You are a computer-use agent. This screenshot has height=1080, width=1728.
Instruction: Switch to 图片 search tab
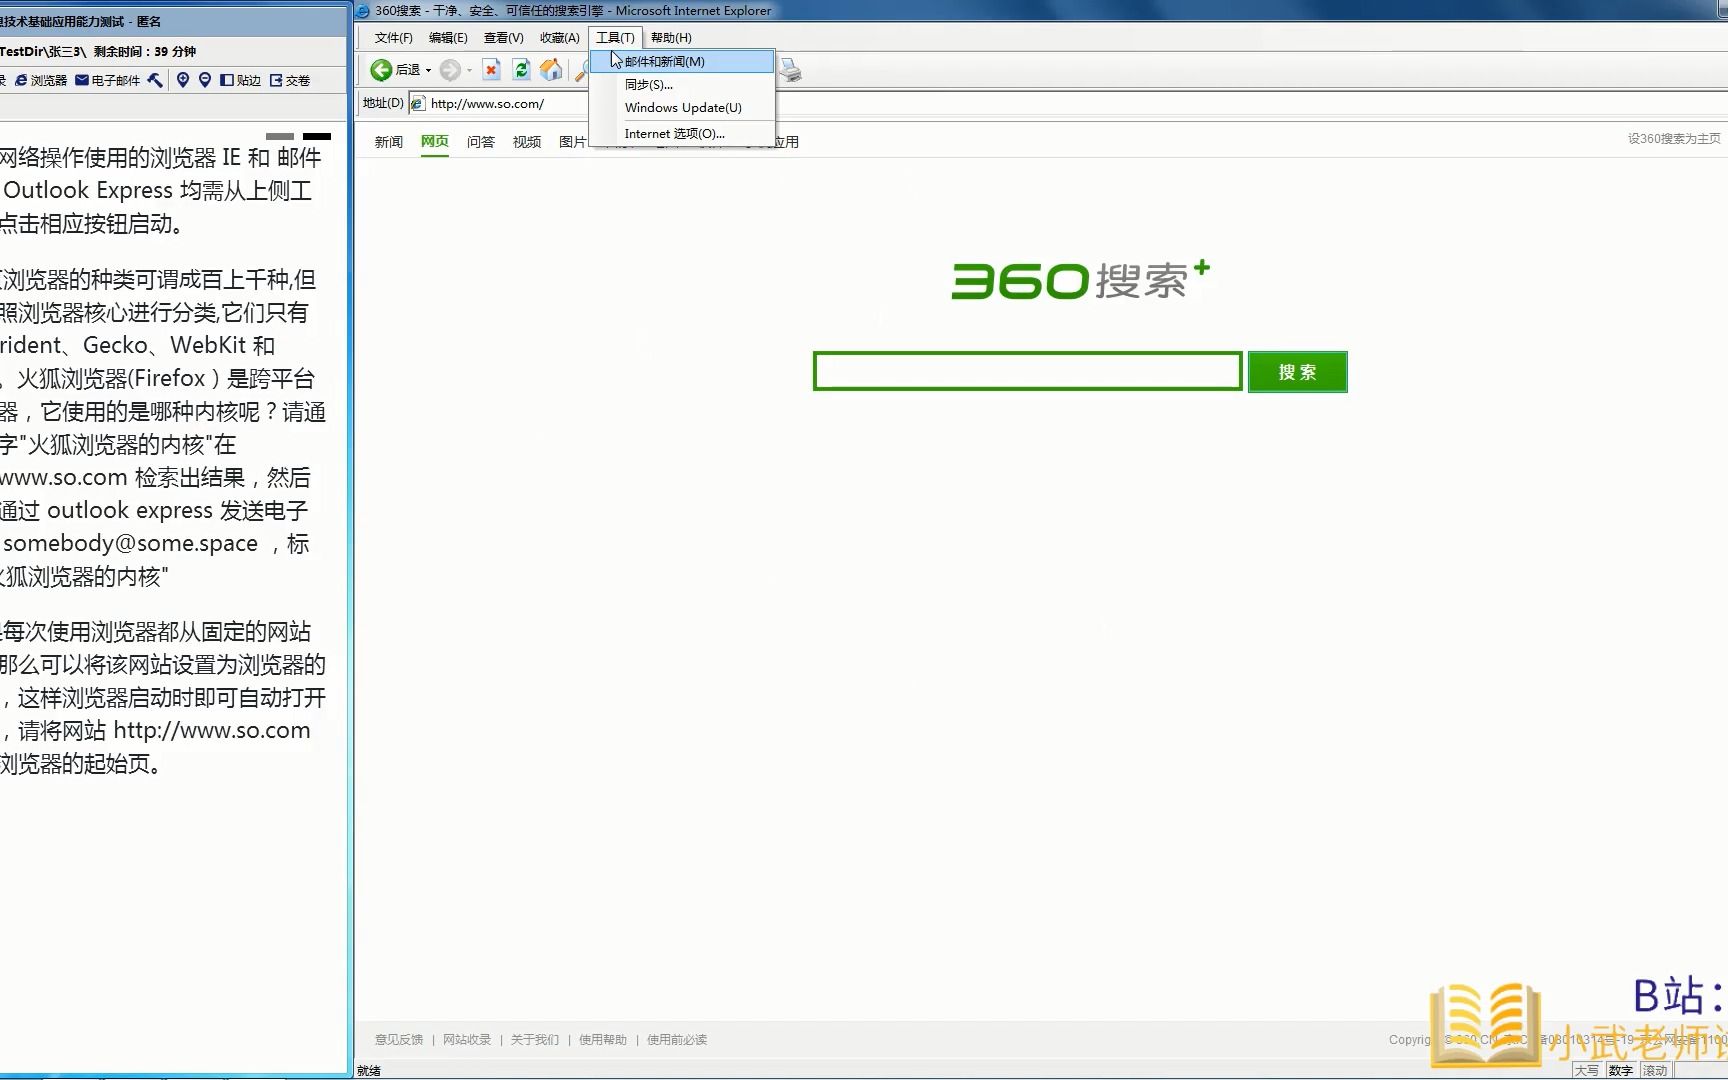tap(572, 142)
